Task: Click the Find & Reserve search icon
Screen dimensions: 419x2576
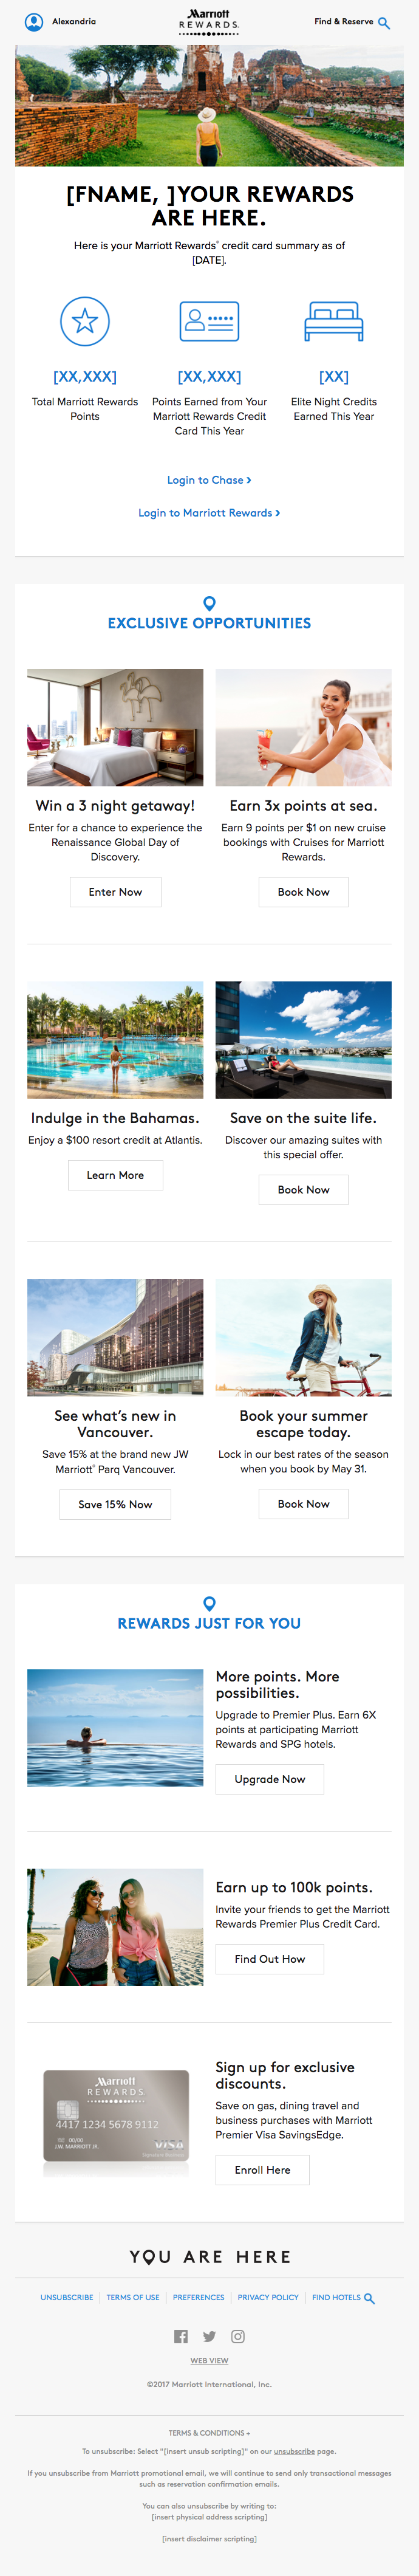Action: [x=384, y=22]
